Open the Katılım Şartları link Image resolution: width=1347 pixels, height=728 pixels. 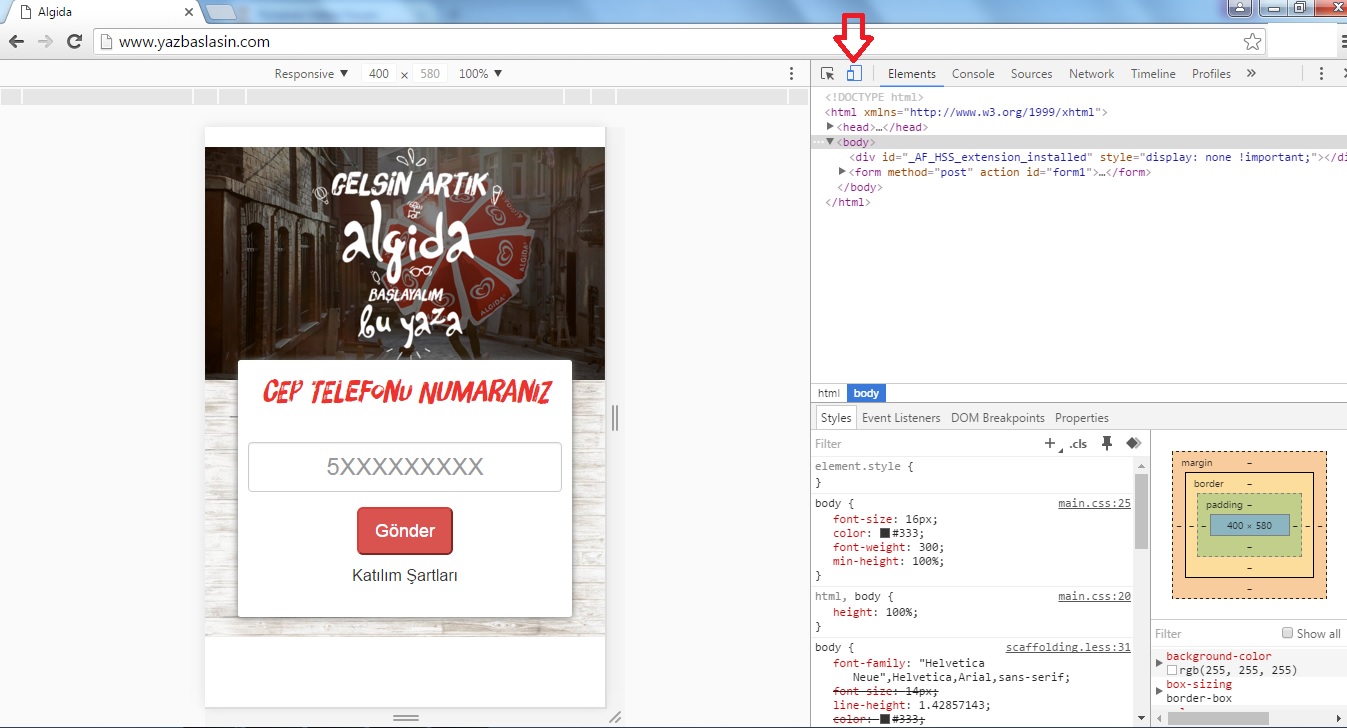pyautogui.click(x=405, y=576)
